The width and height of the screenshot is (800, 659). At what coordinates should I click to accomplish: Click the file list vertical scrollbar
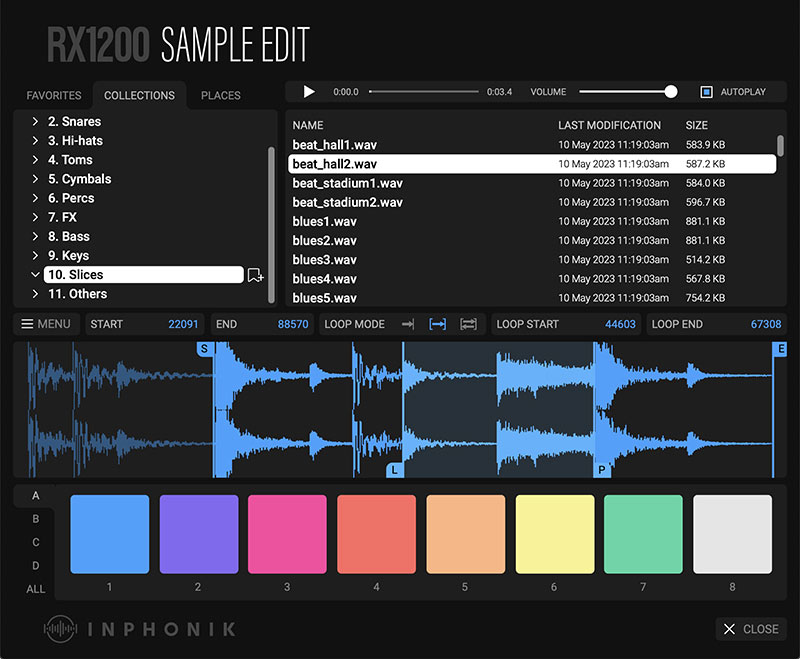click(780, 146)
